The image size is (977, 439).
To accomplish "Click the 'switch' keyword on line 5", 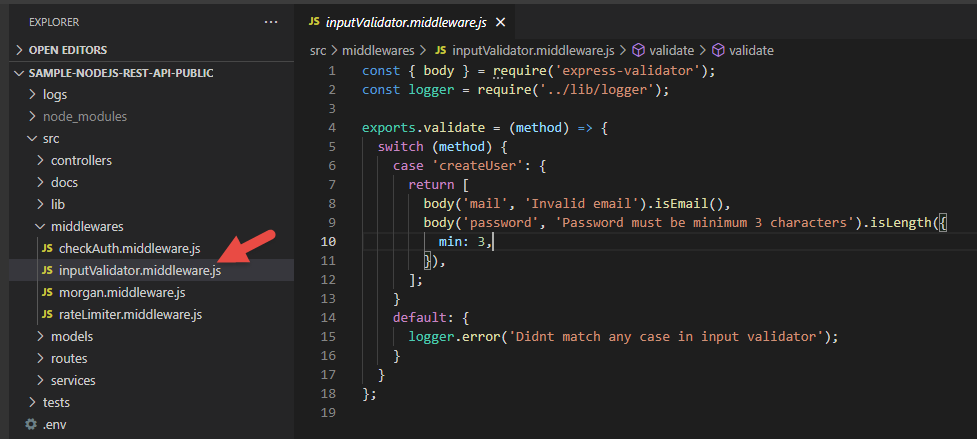I will pos(401,146).
